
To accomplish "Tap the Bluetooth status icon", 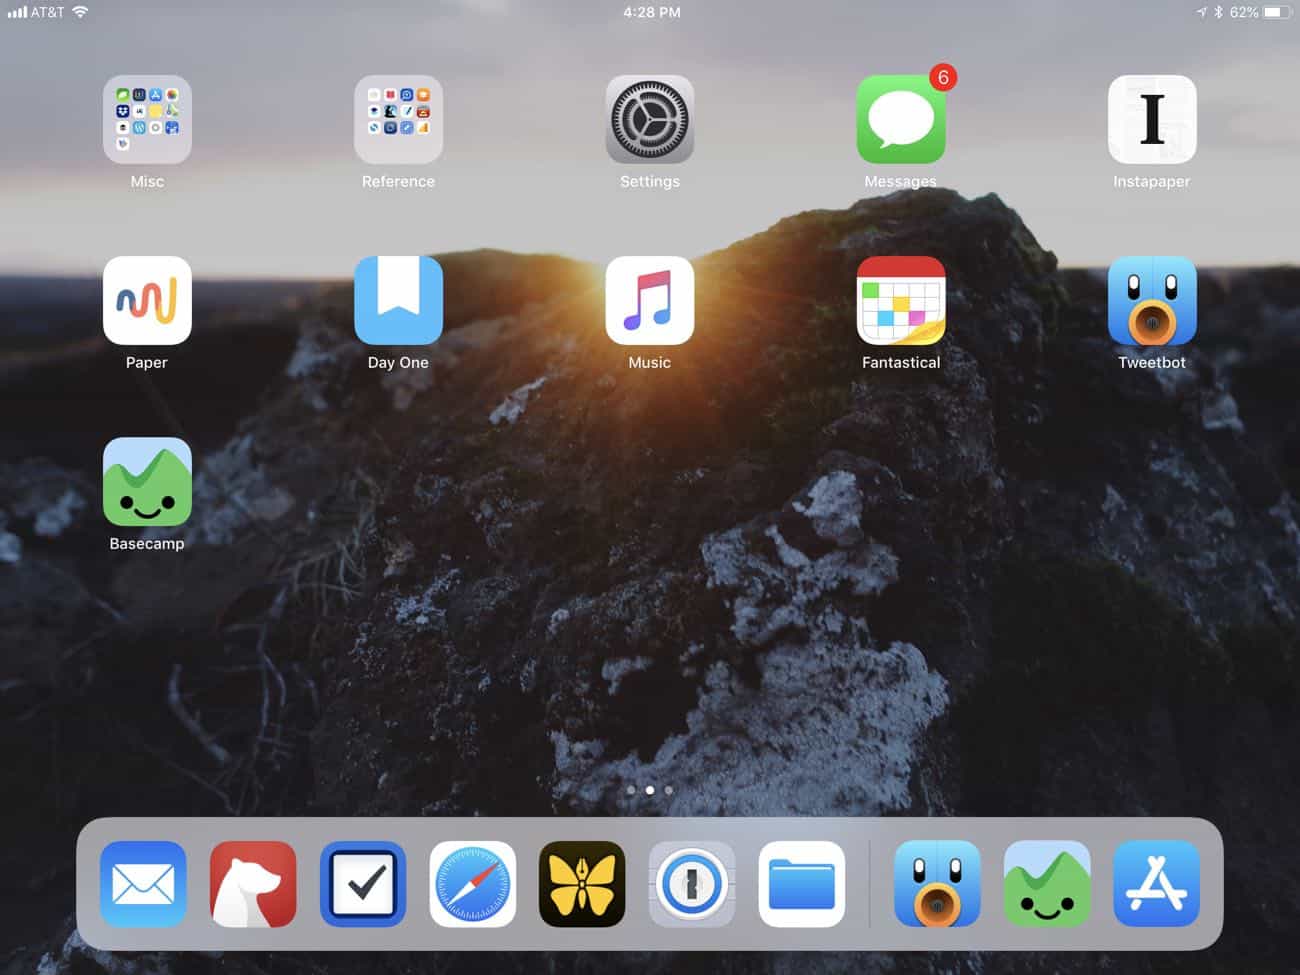I will 1218,12.
